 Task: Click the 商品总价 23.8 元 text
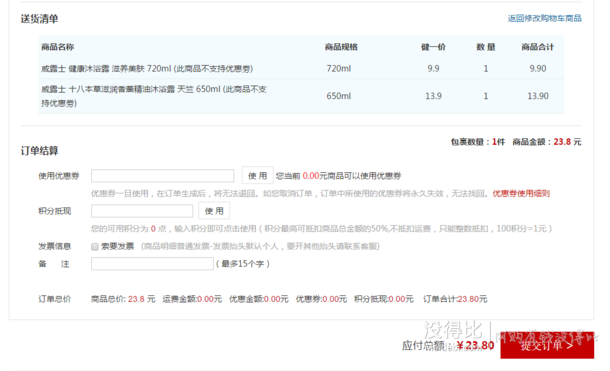coord(123,299)
